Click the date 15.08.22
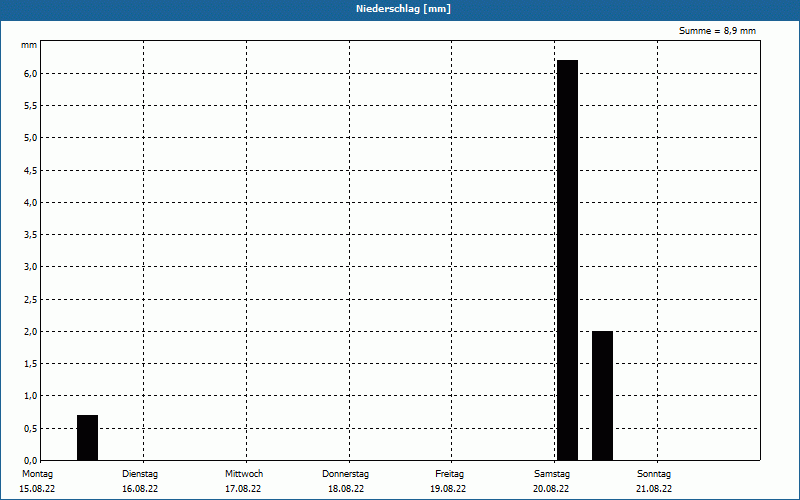The image size is (800, 500). coord(37,489)
